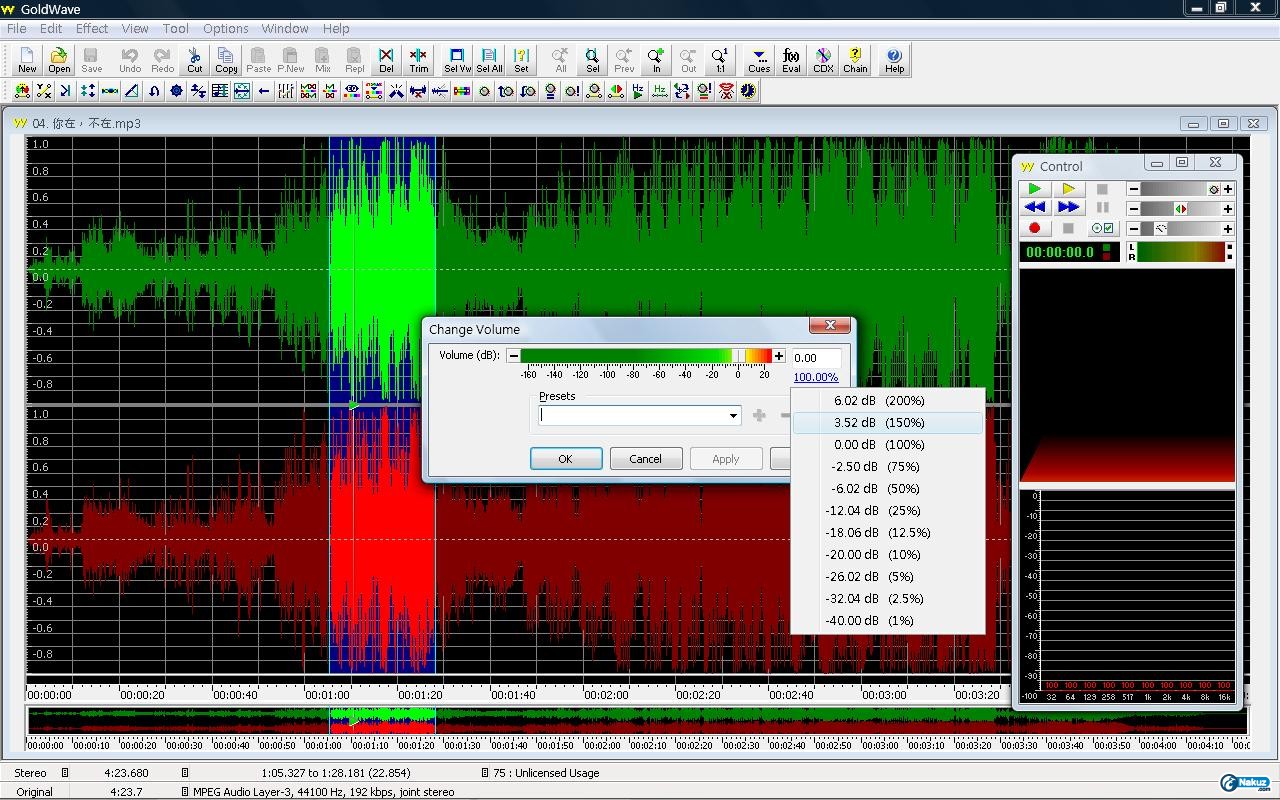The height and width of the screenshot is (800, 1280).
Task: Copy the selection using the Copy icon
Action: tap(226, 60)
